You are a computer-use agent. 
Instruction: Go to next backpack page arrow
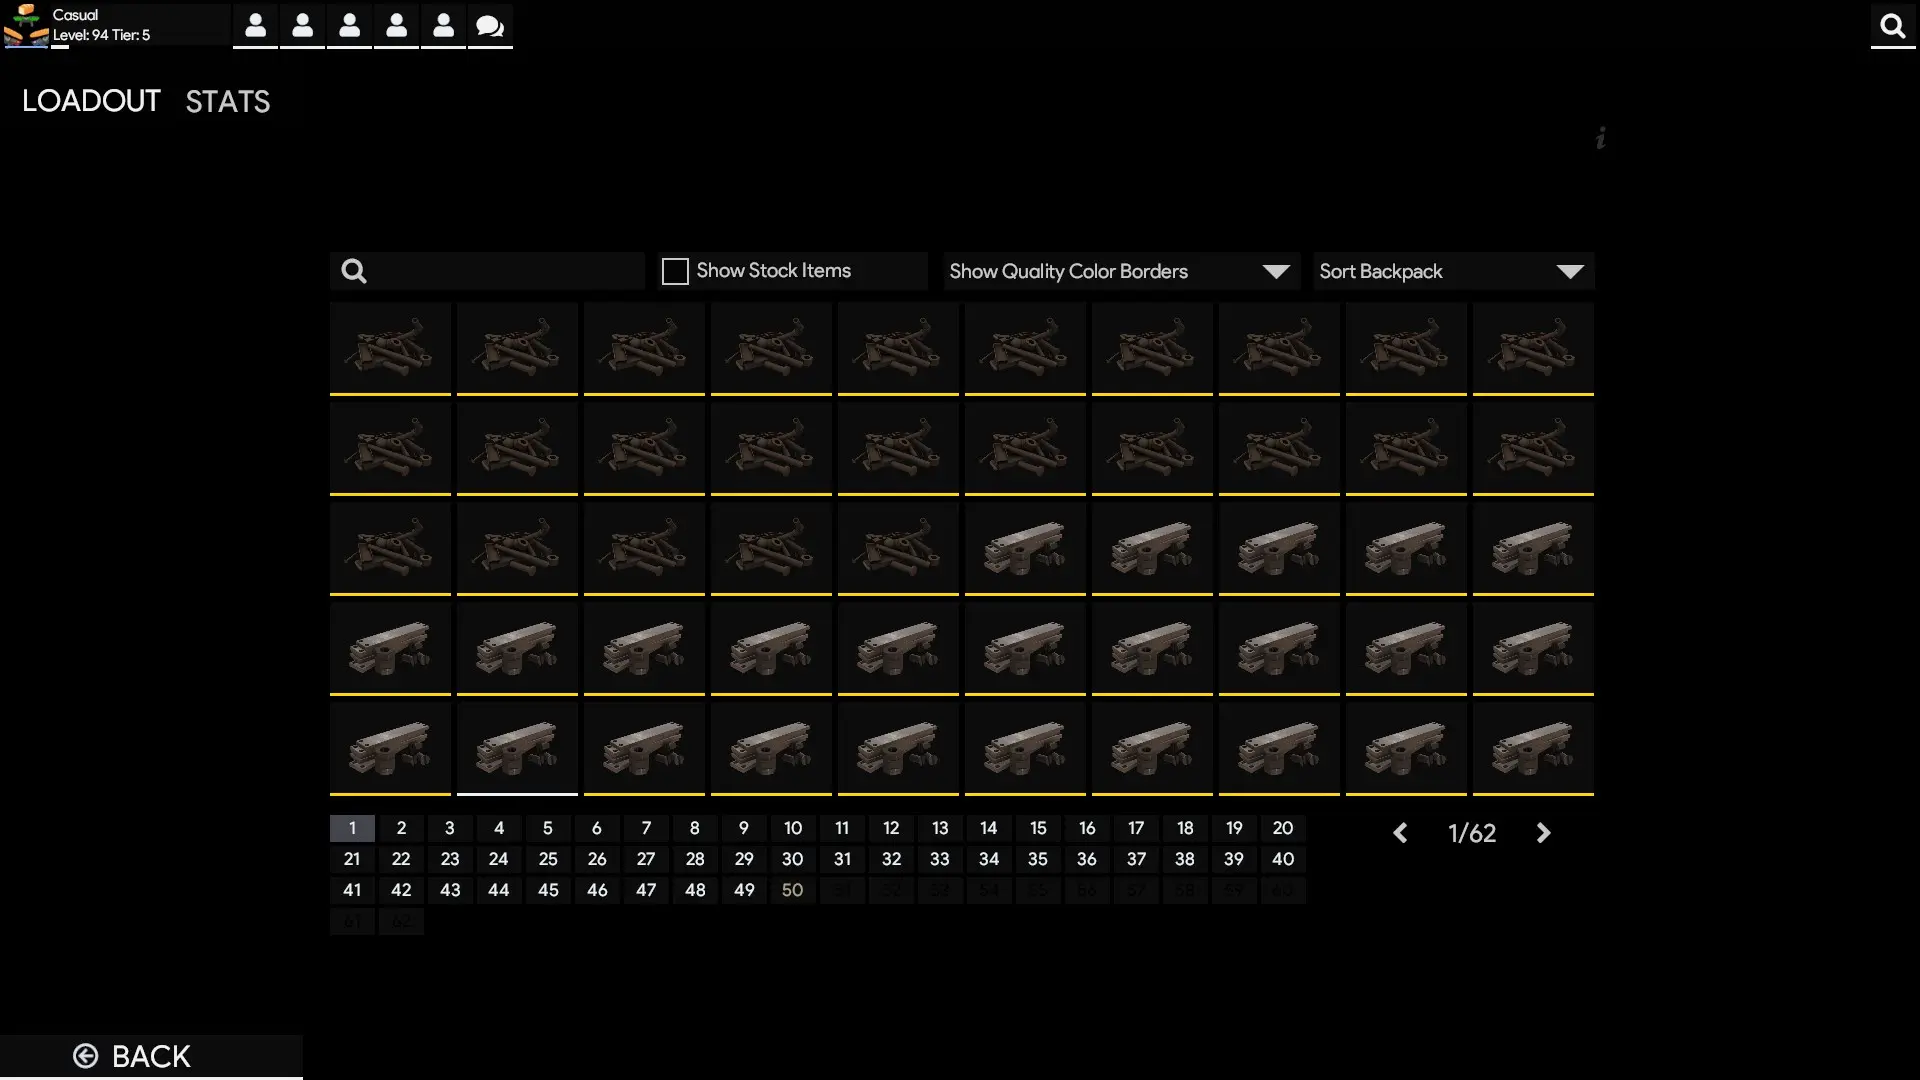pos(1543,833)
